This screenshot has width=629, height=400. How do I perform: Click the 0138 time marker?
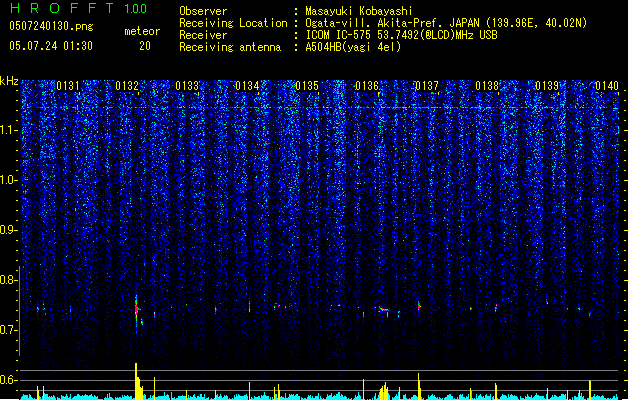(487, 86)
